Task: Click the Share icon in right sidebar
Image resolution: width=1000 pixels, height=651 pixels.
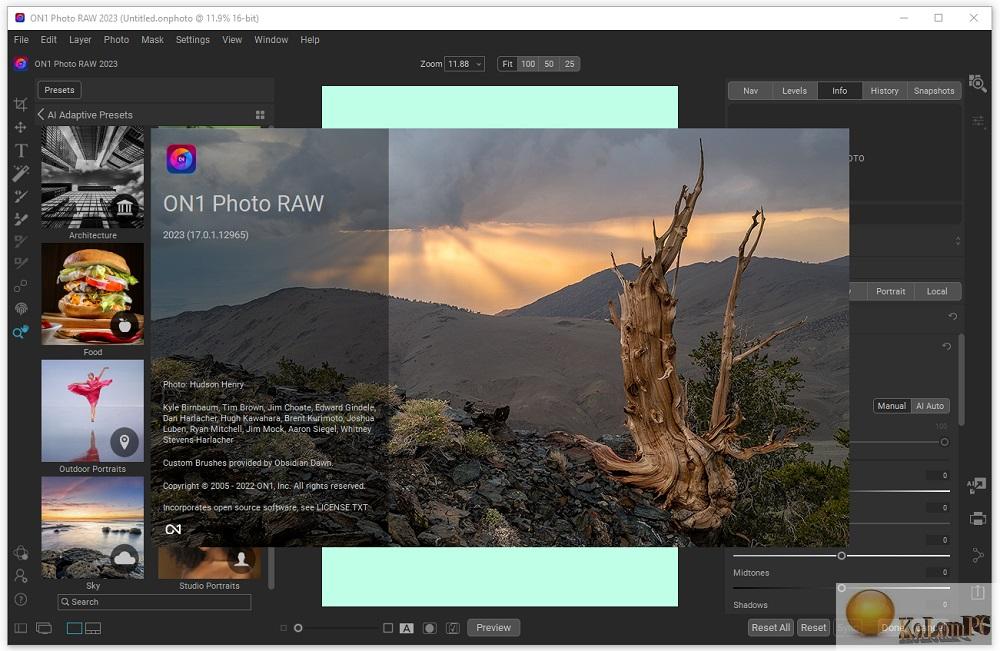Action: (x=978, y=555)
